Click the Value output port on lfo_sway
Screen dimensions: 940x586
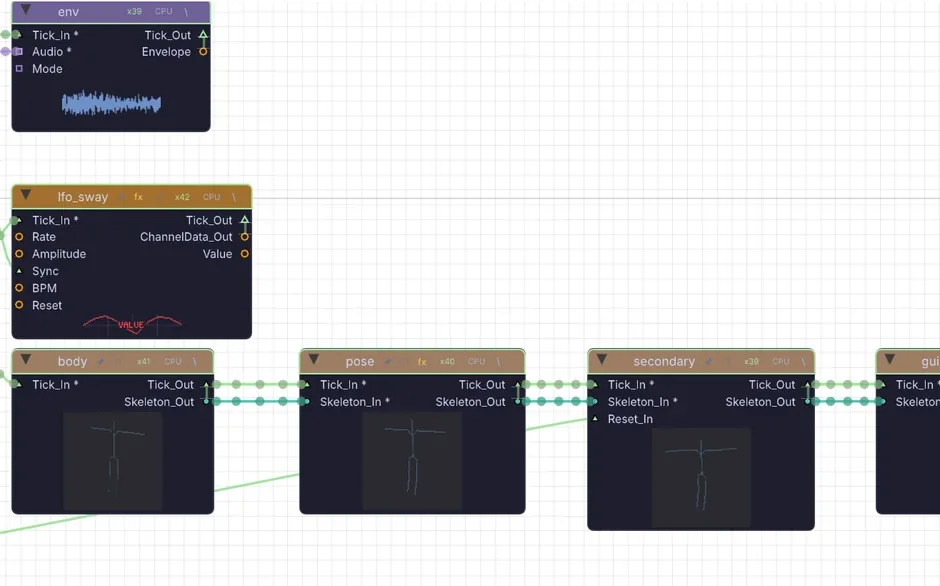[x=245, y=254]
